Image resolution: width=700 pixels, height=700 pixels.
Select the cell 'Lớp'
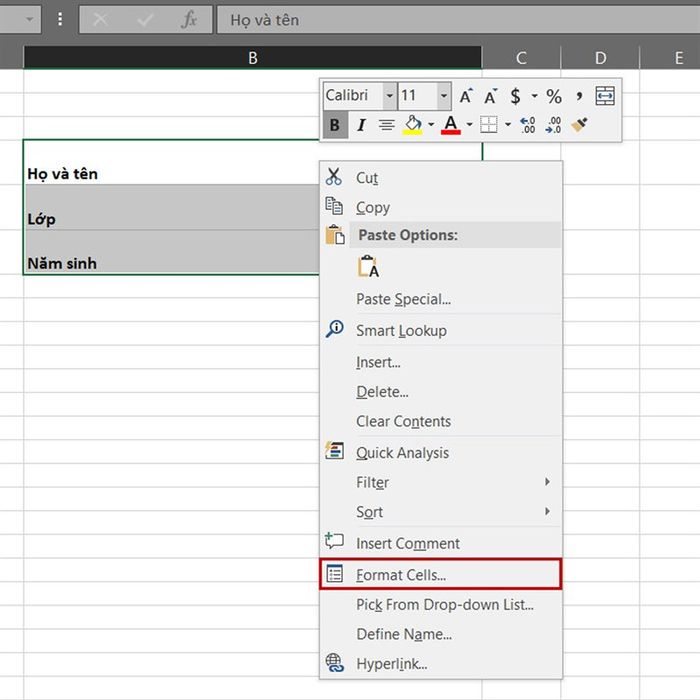pyautogui.click(x=172, y=207)
